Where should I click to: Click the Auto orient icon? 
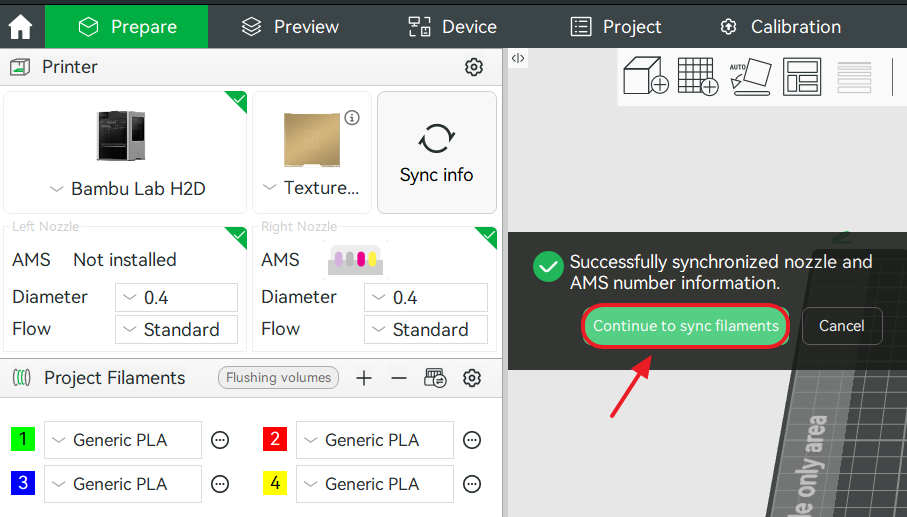click(x=750, y=76)
